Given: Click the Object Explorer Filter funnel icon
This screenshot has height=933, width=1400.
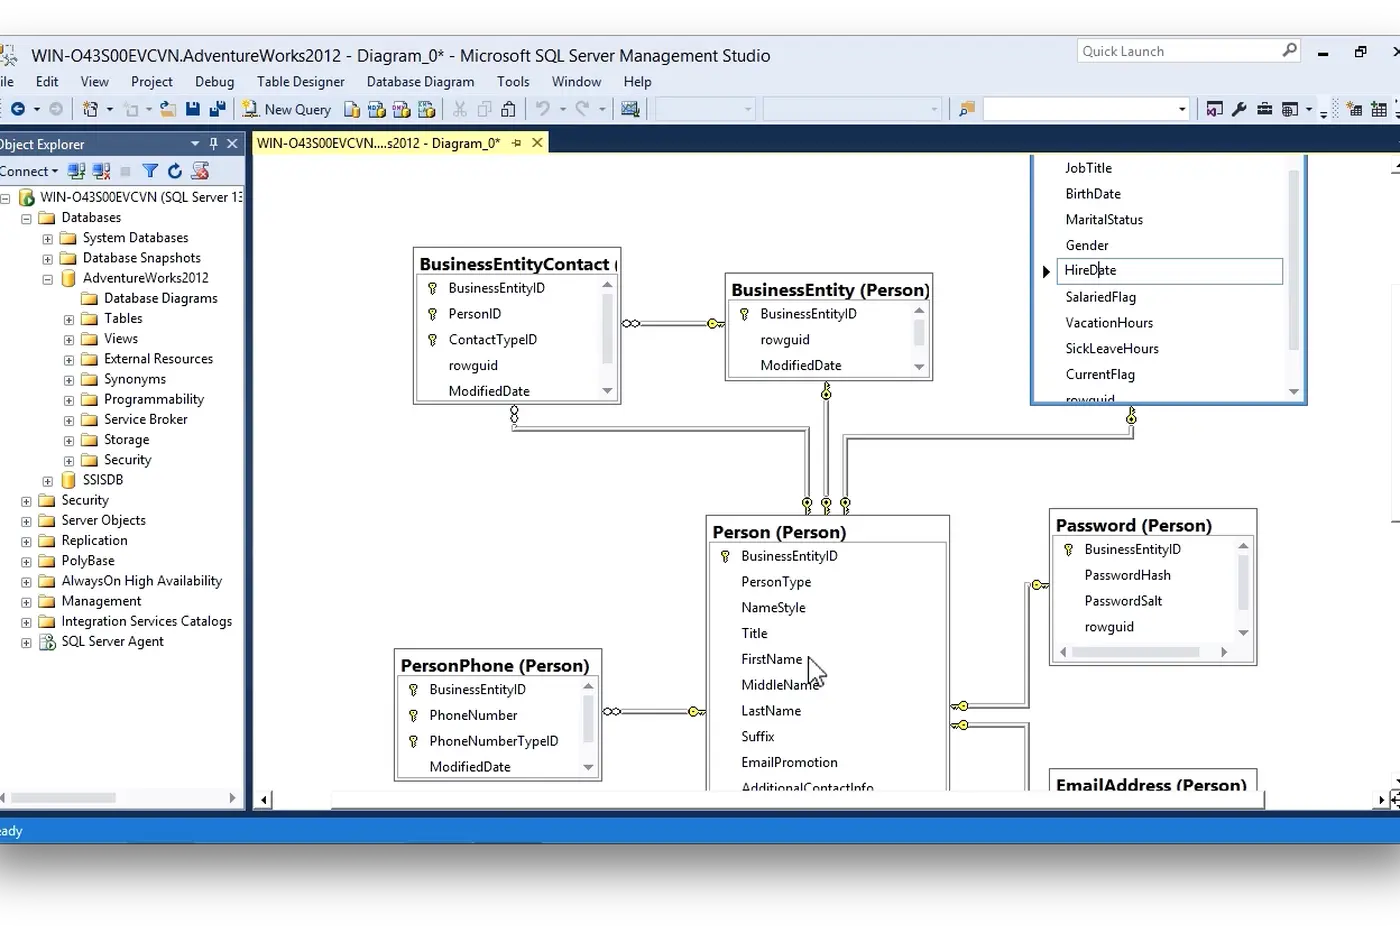Looking at the screenshot, I should point(150,171).
